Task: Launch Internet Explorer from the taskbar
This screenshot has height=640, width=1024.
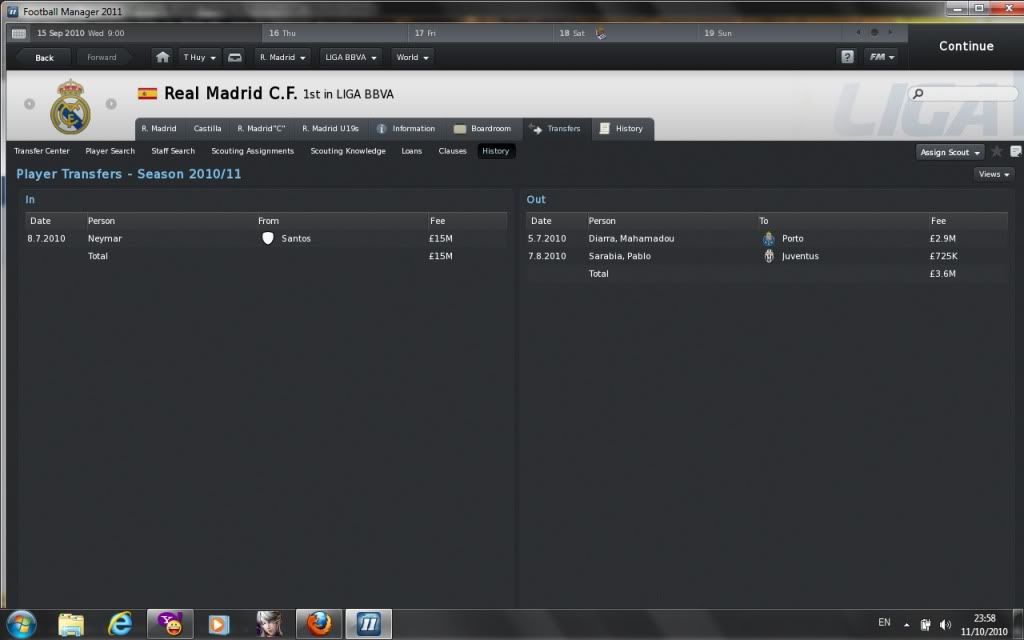Action: (x=120, y=625)
